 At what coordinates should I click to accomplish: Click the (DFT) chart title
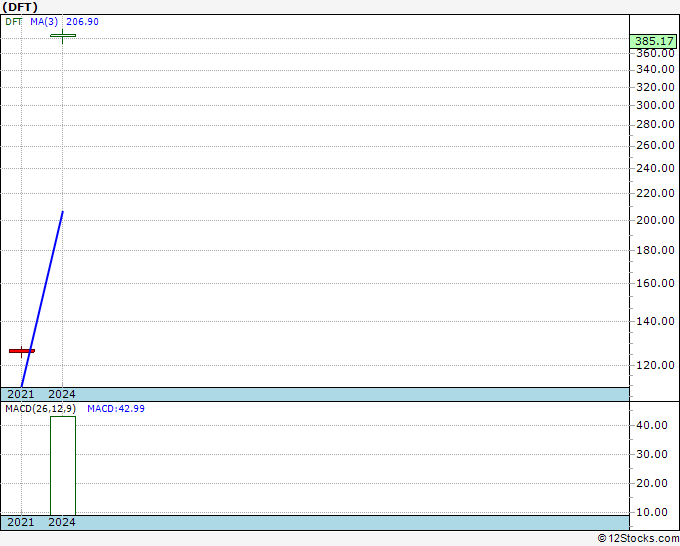[20, 7]
